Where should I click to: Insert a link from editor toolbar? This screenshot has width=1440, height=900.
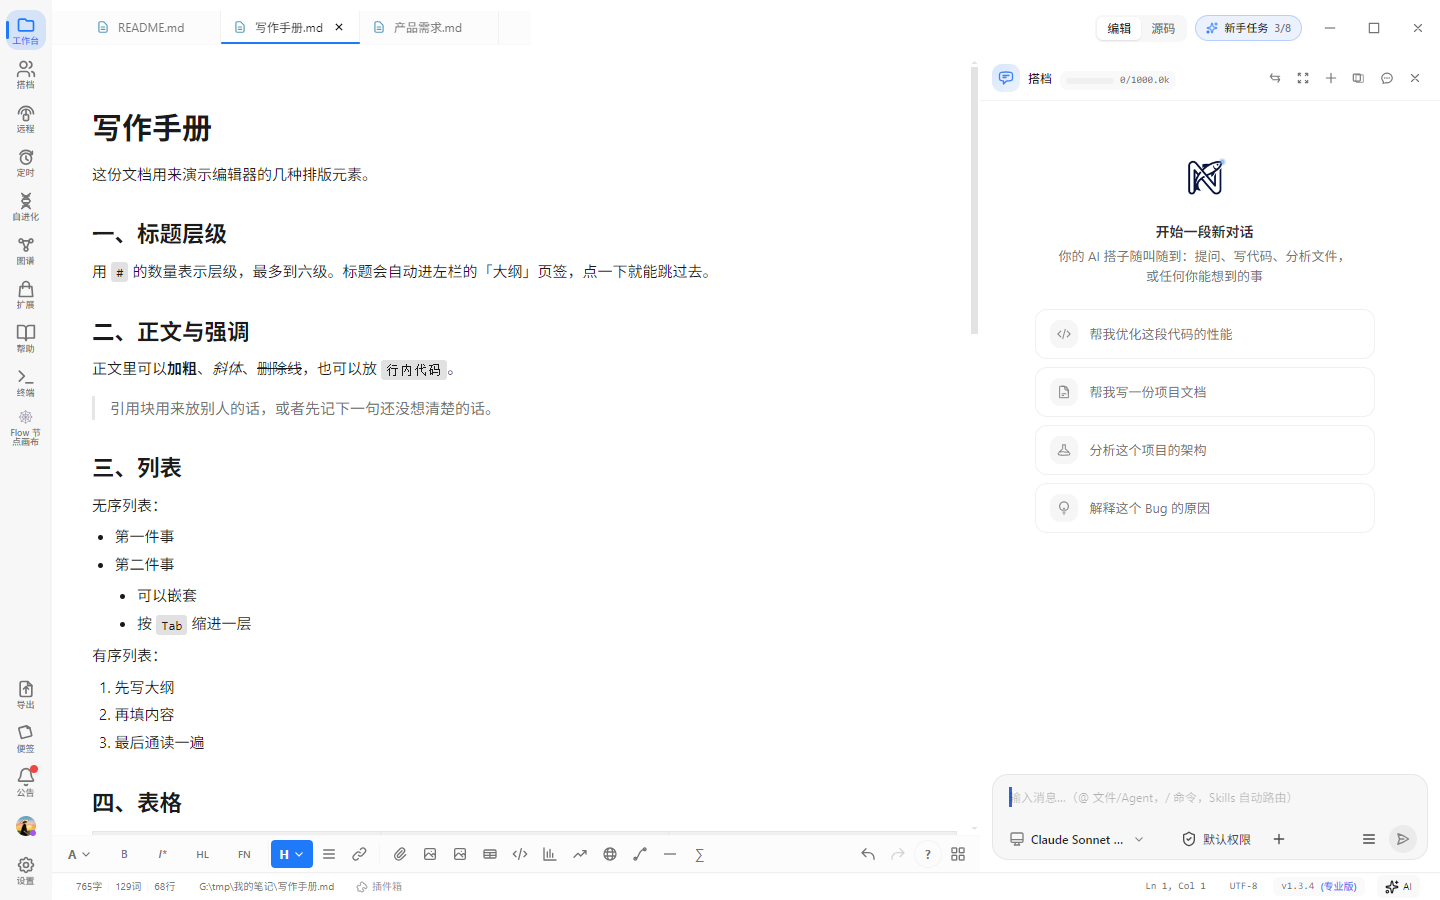(359, 854)
